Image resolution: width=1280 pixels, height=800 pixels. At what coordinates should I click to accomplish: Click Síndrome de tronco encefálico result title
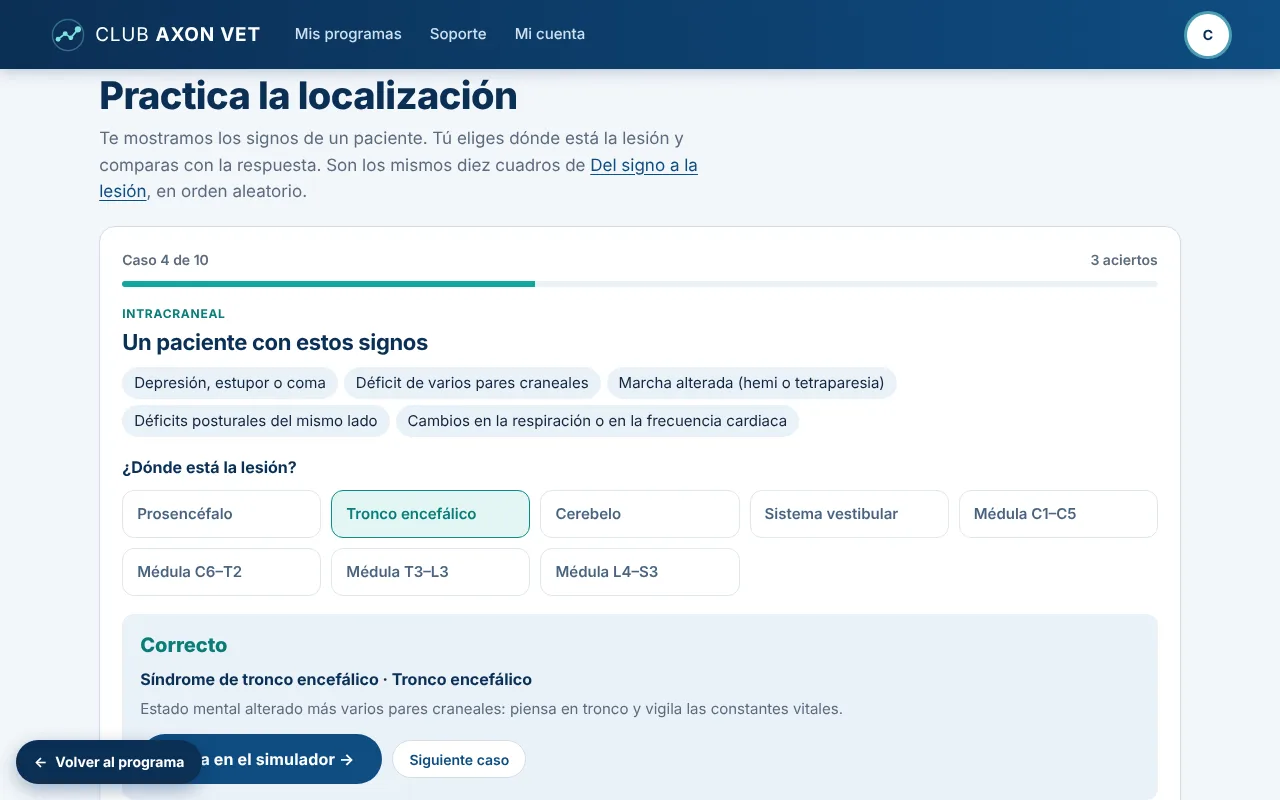pyautogui.click(x=336, y=680)
